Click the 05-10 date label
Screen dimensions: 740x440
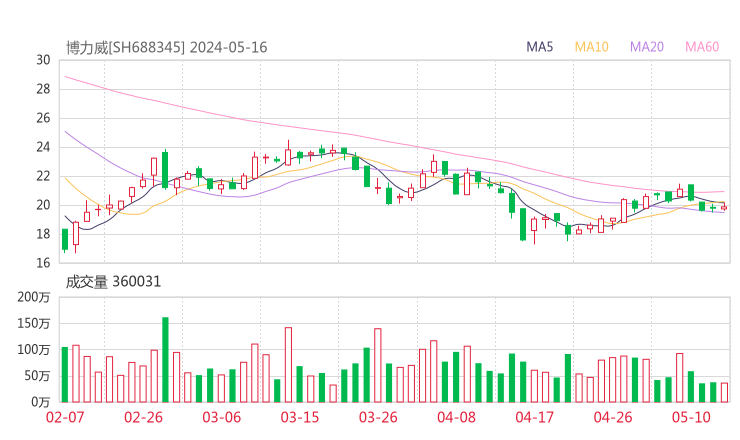click(x=691, y=417)
